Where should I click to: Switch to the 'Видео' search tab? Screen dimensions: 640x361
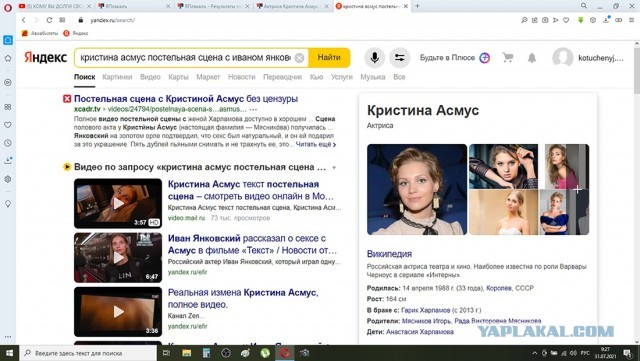pyautogui.click(x=150, y=77)
